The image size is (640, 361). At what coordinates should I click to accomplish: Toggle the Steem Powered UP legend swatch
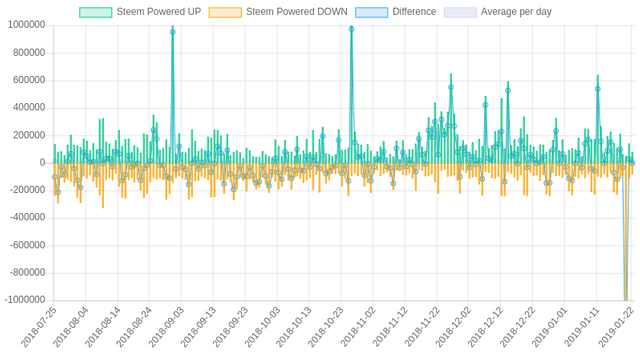point(96,12)
